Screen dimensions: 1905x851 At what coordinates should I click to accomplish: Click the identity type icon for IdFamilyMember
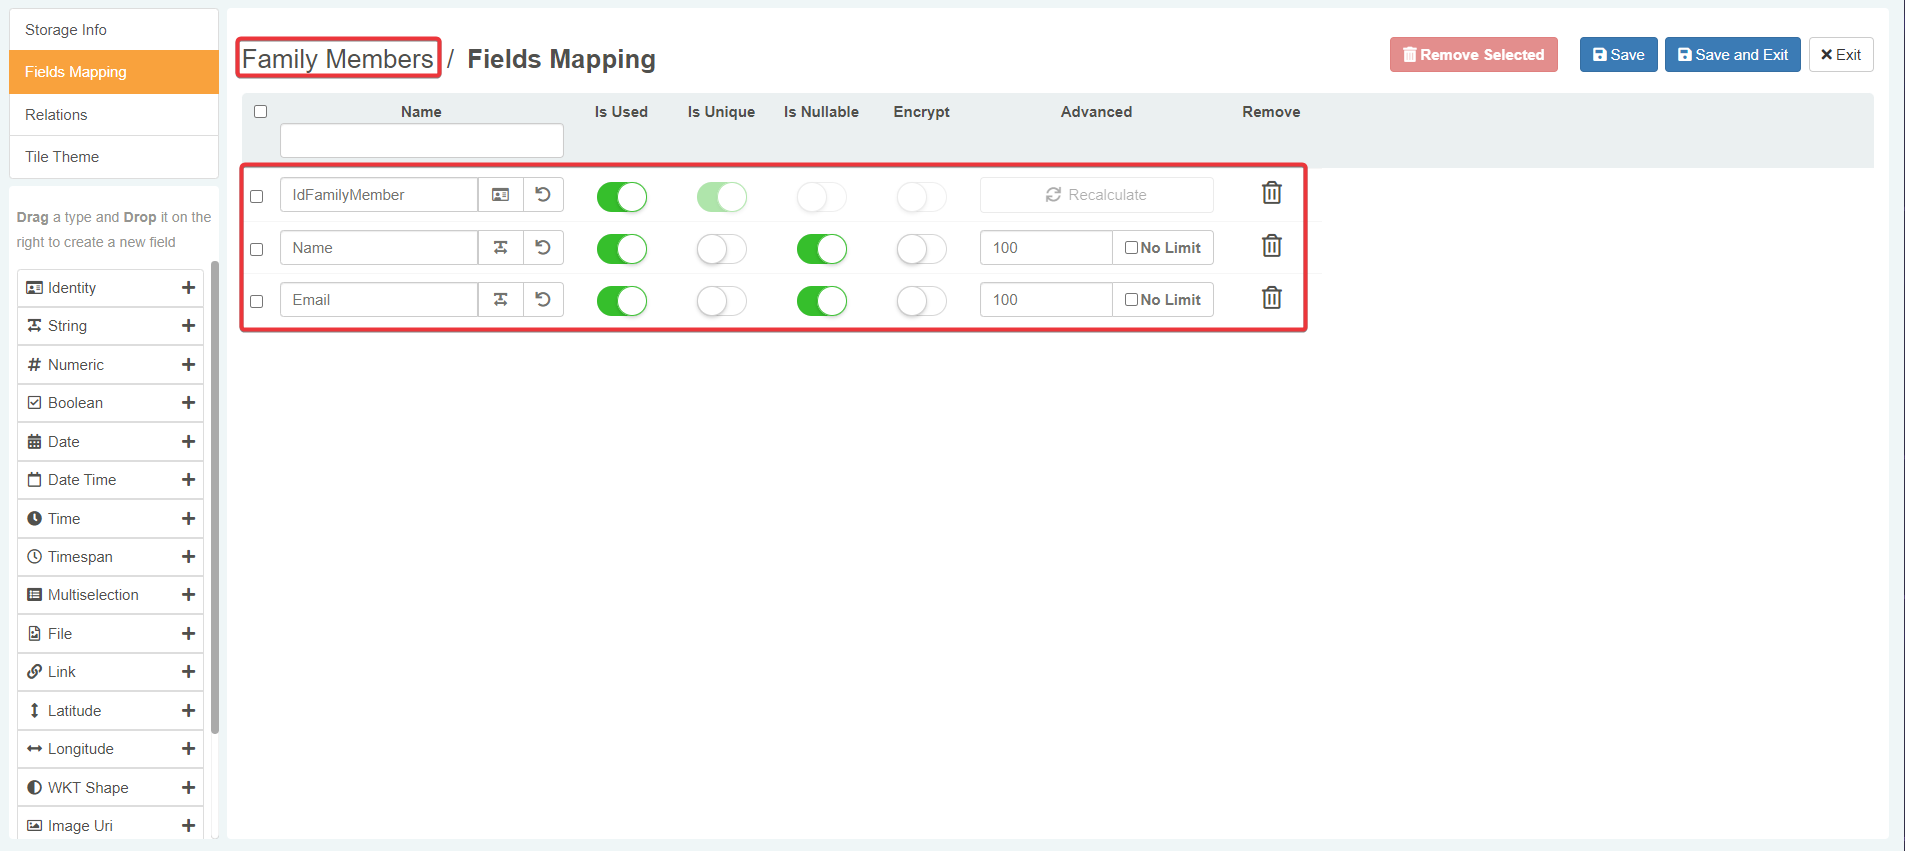point(501,195)
